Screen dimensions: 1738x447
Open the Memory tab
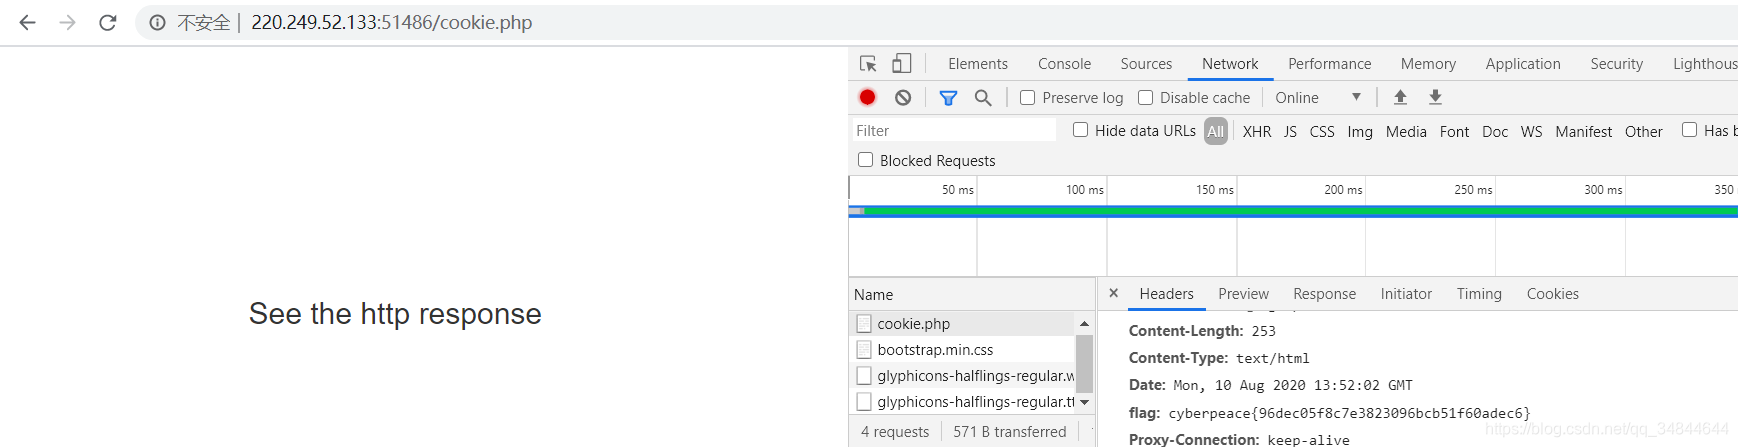point(1428,63)
